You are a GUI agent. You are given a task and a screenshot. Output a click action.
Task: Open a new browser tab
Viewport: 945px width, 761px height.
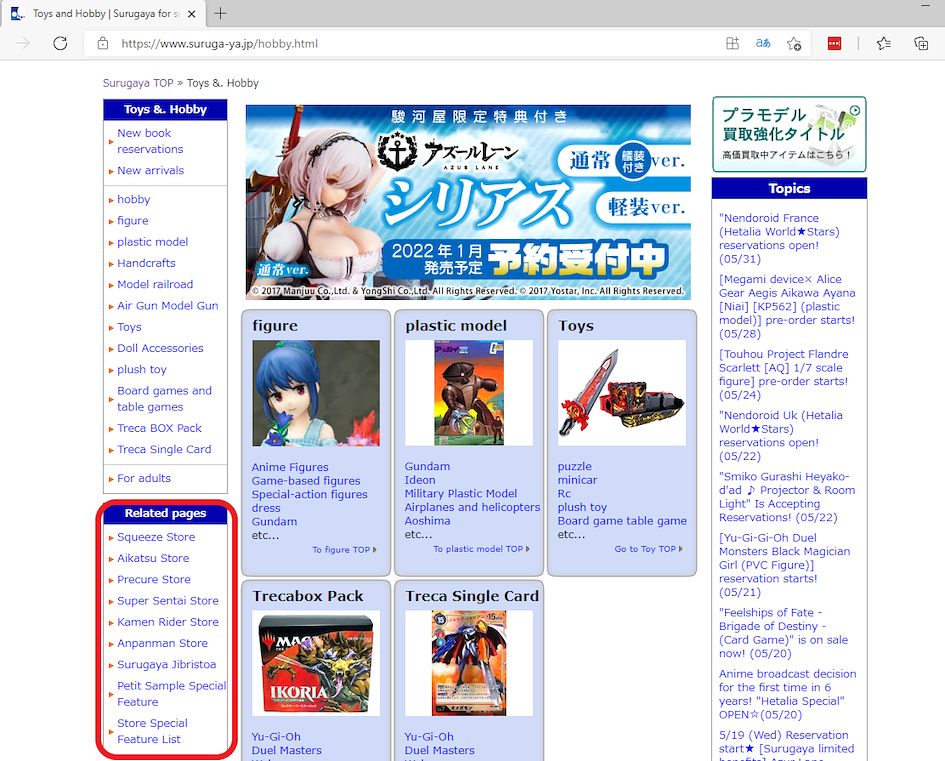coord(221,13)
